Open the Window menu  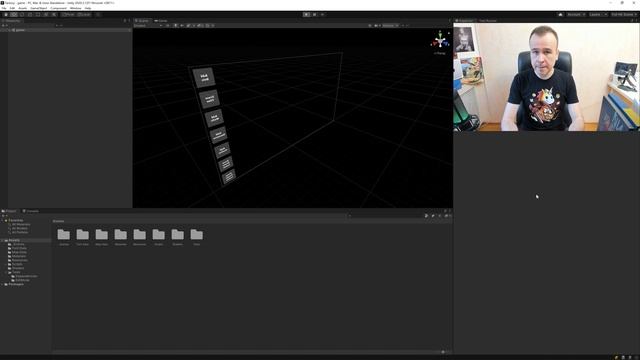point(76,8)
